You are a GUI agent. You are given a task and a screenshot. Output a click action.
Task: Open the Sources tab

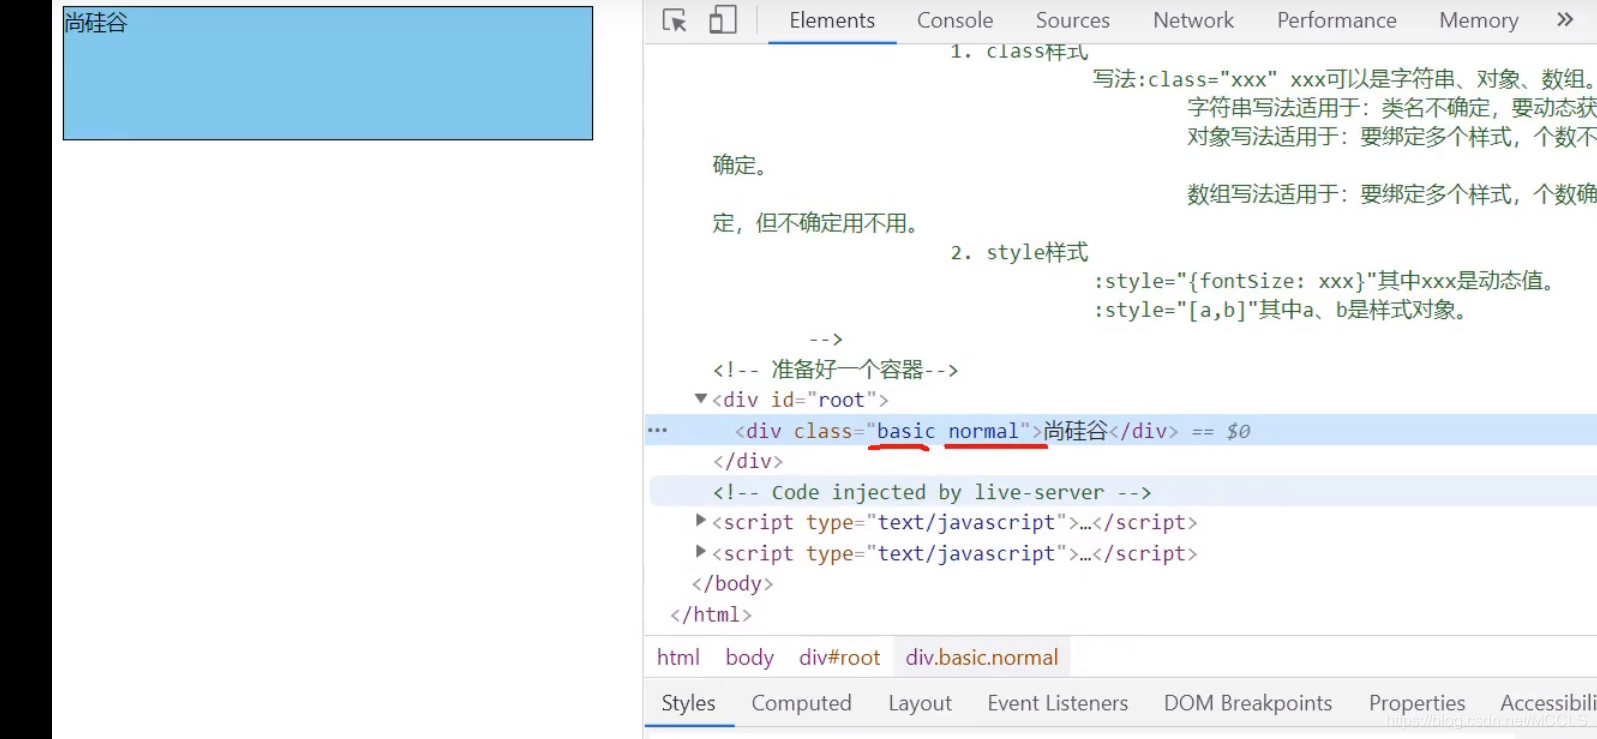(x=1072, y=20)
